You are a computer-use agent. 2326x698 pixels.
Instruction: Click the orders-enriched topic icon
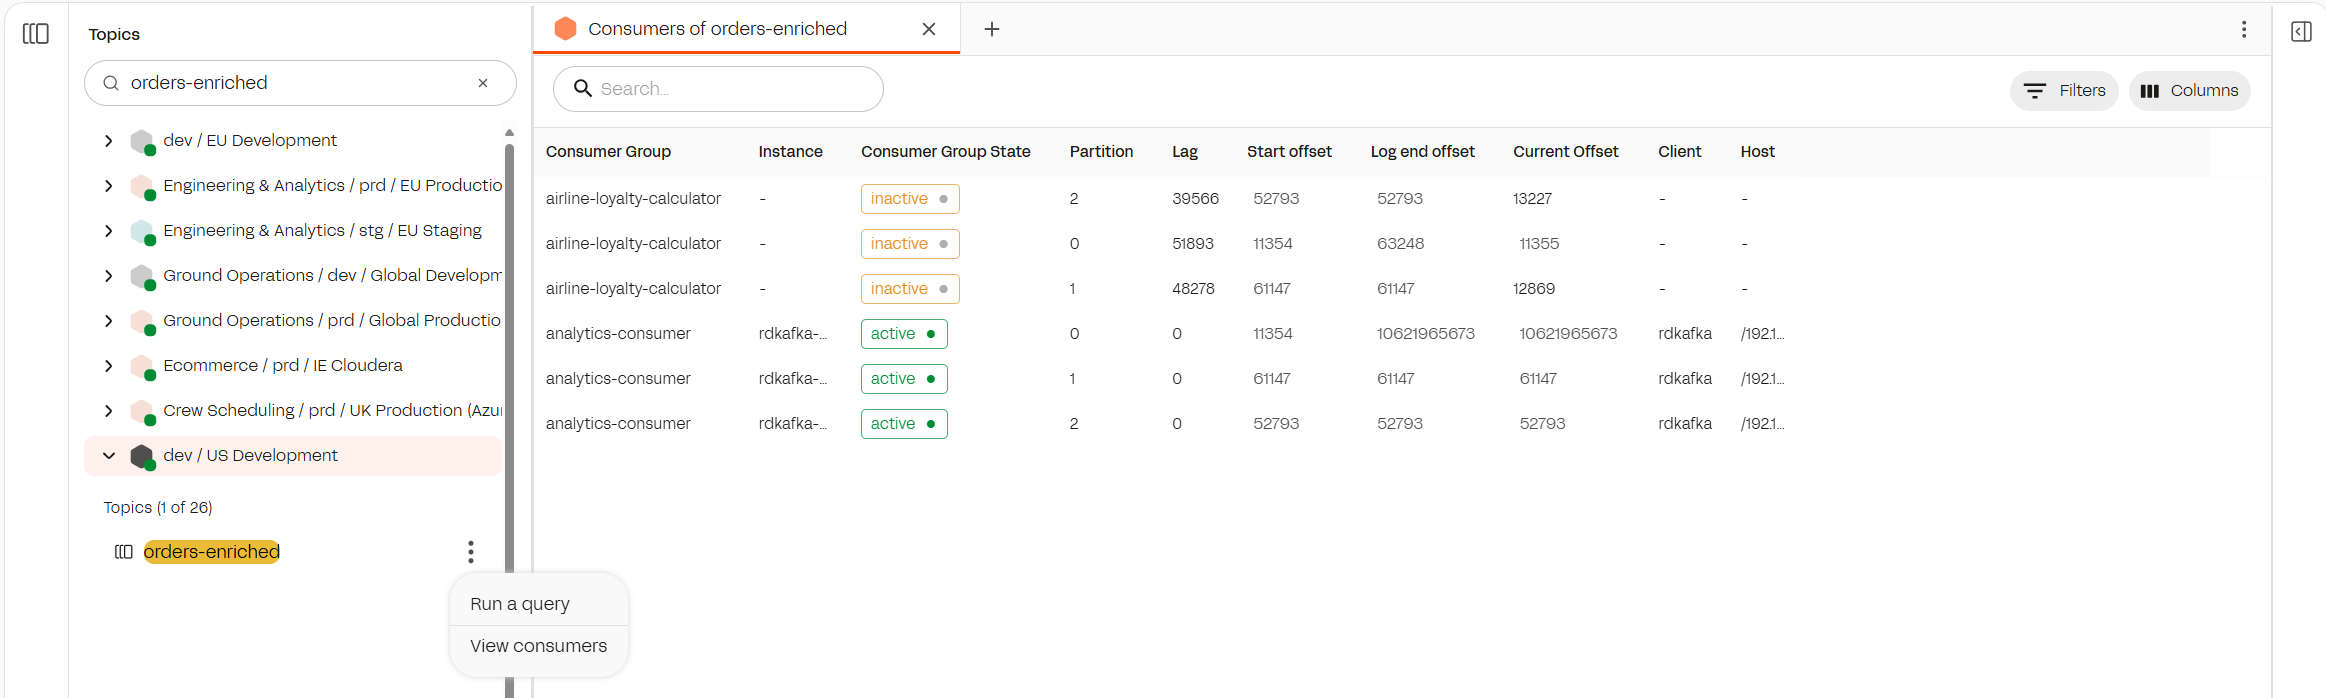coord(124,552)
